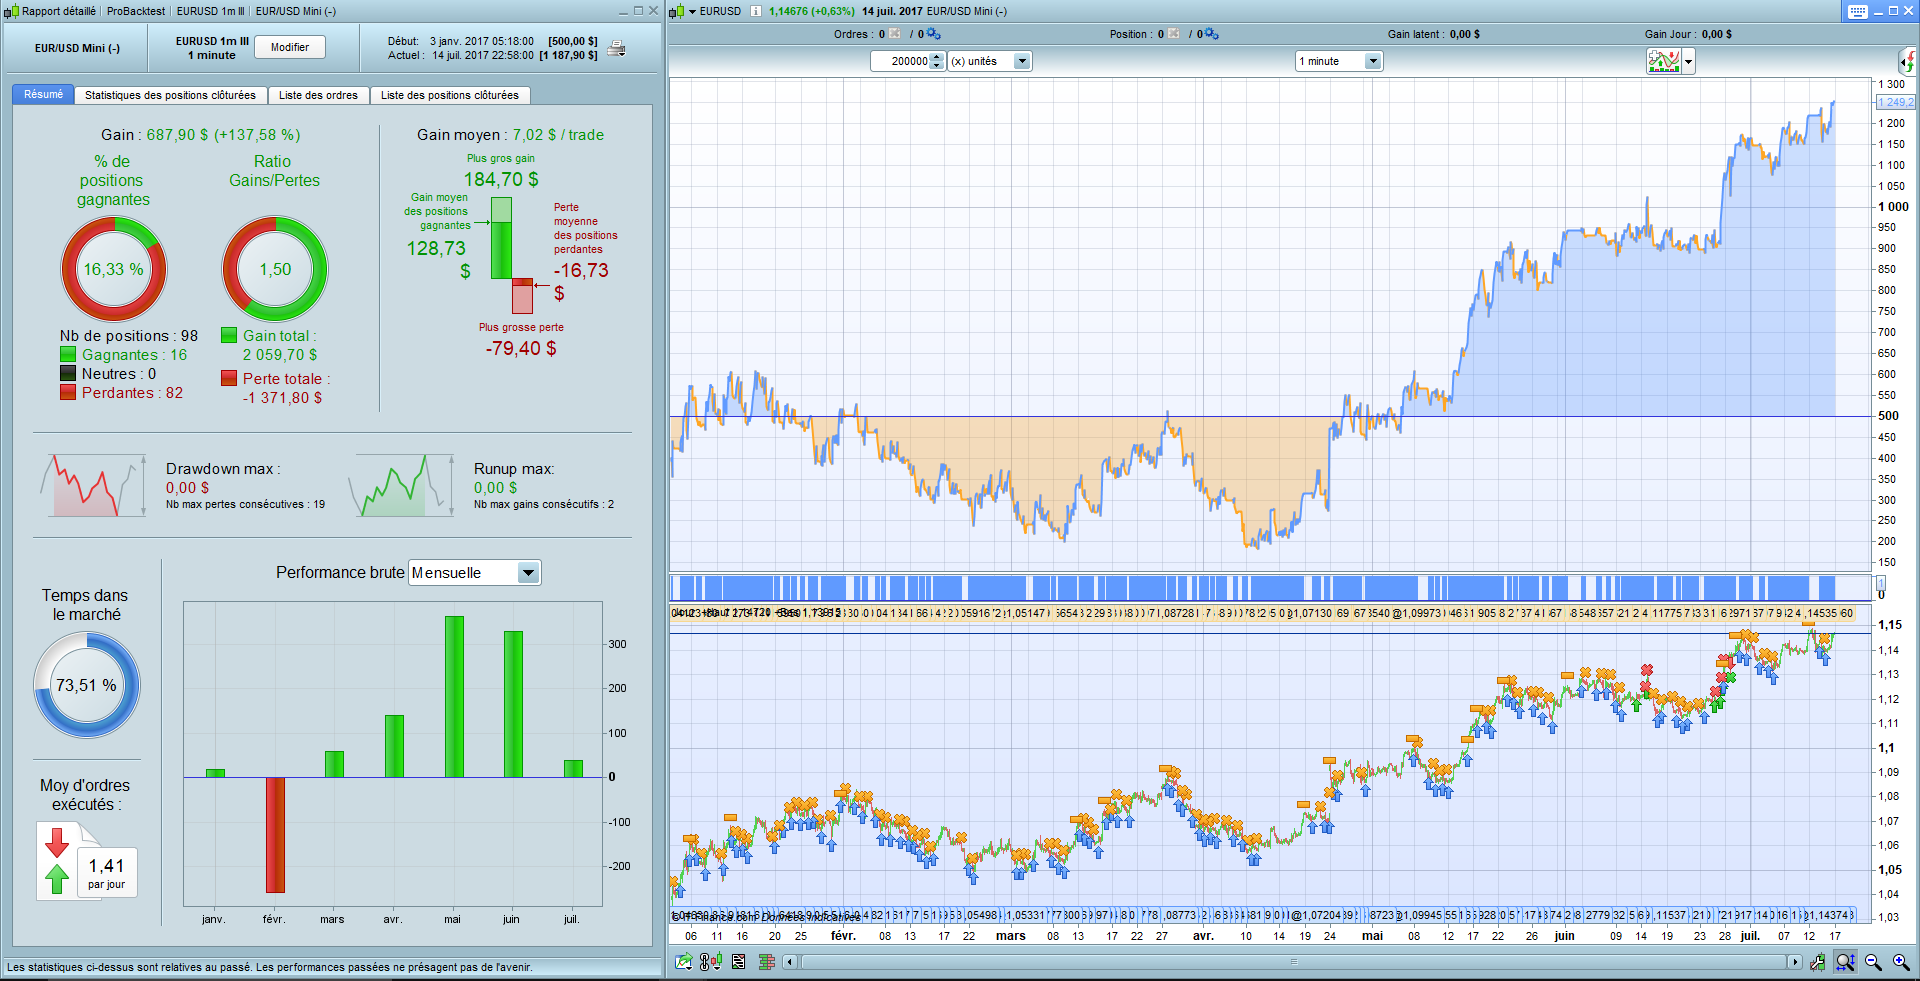
Task: Click the save/export chart icon in the bottom toolbar
Action: [x=684, y=962]
